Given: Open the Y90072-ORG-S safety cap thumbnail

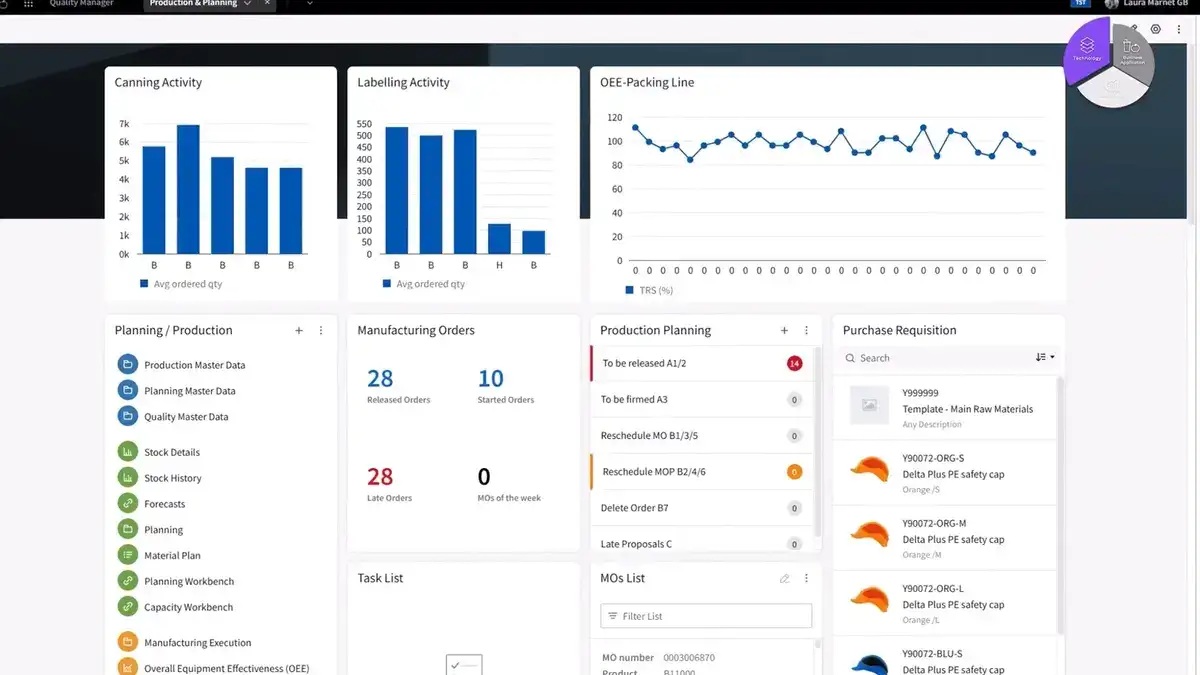Looking at the screenshot, I should click(x=869, y=470).
